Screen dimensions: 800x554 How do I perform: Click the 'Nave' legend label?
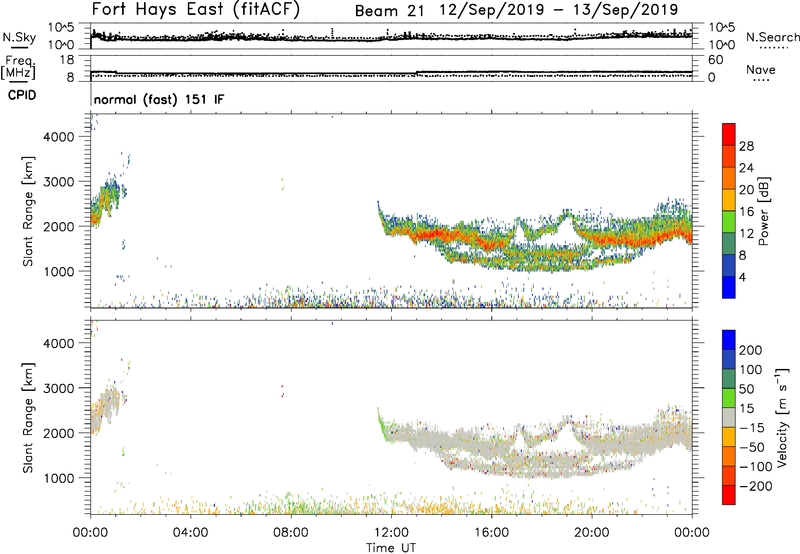[761, 69]
